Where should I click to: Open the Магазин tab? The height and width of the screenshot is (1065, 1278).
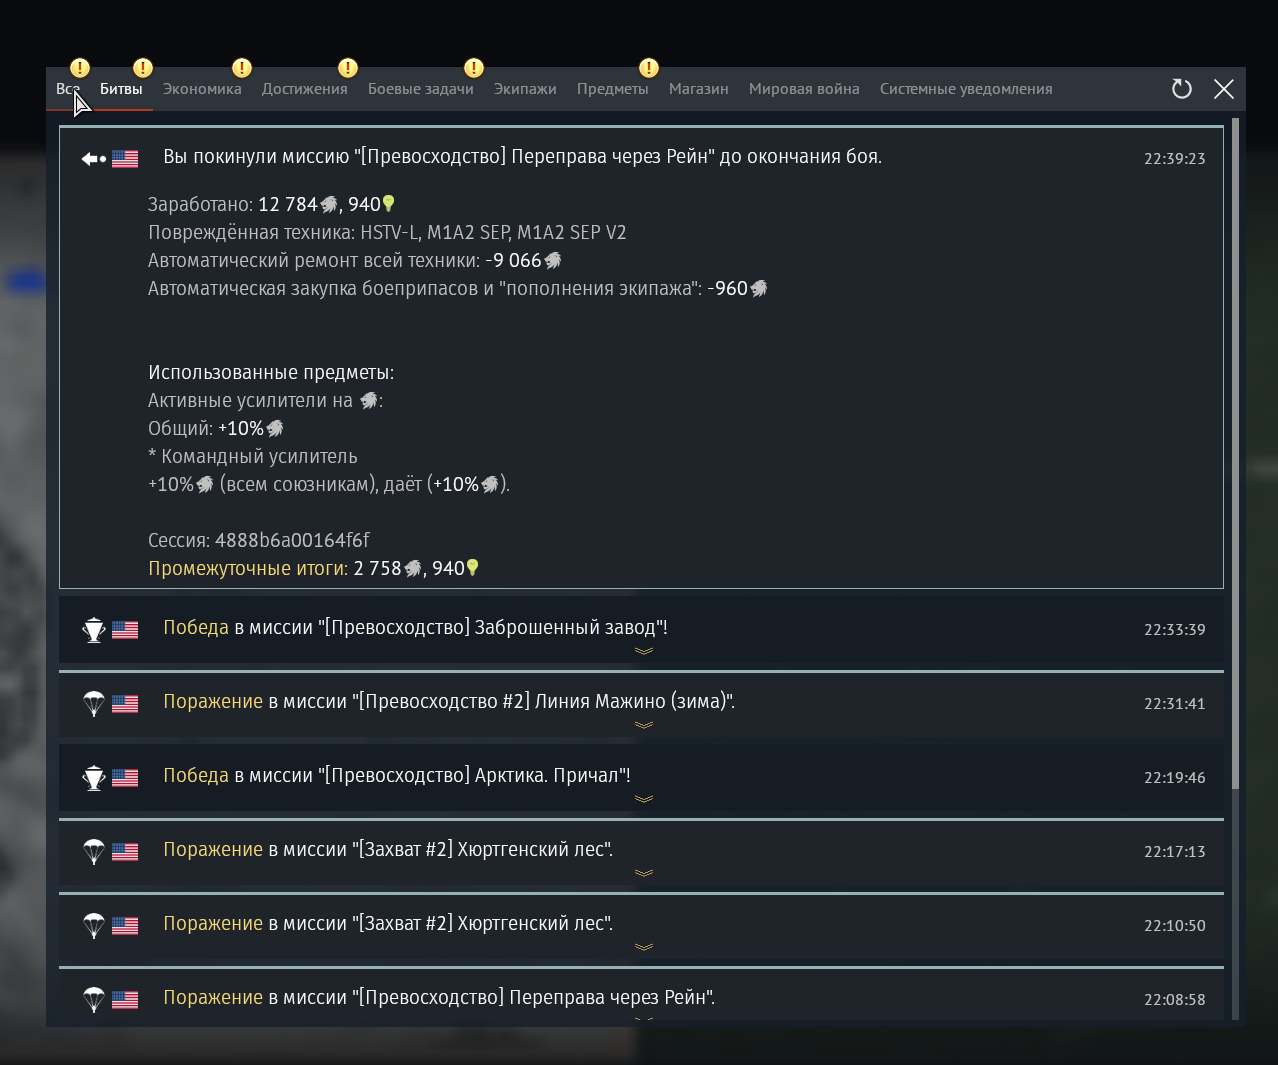(699, 89)
